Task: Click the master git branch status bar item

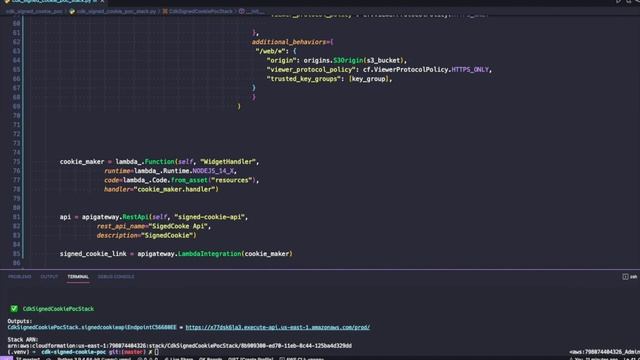Action: 28,359
